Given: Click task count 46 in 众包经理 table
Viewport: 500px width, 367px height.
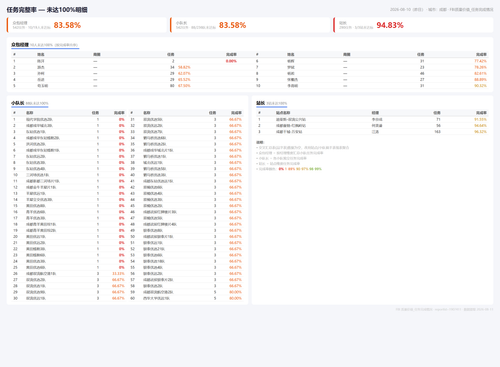Looking at the screenshot, I should 422,73.
